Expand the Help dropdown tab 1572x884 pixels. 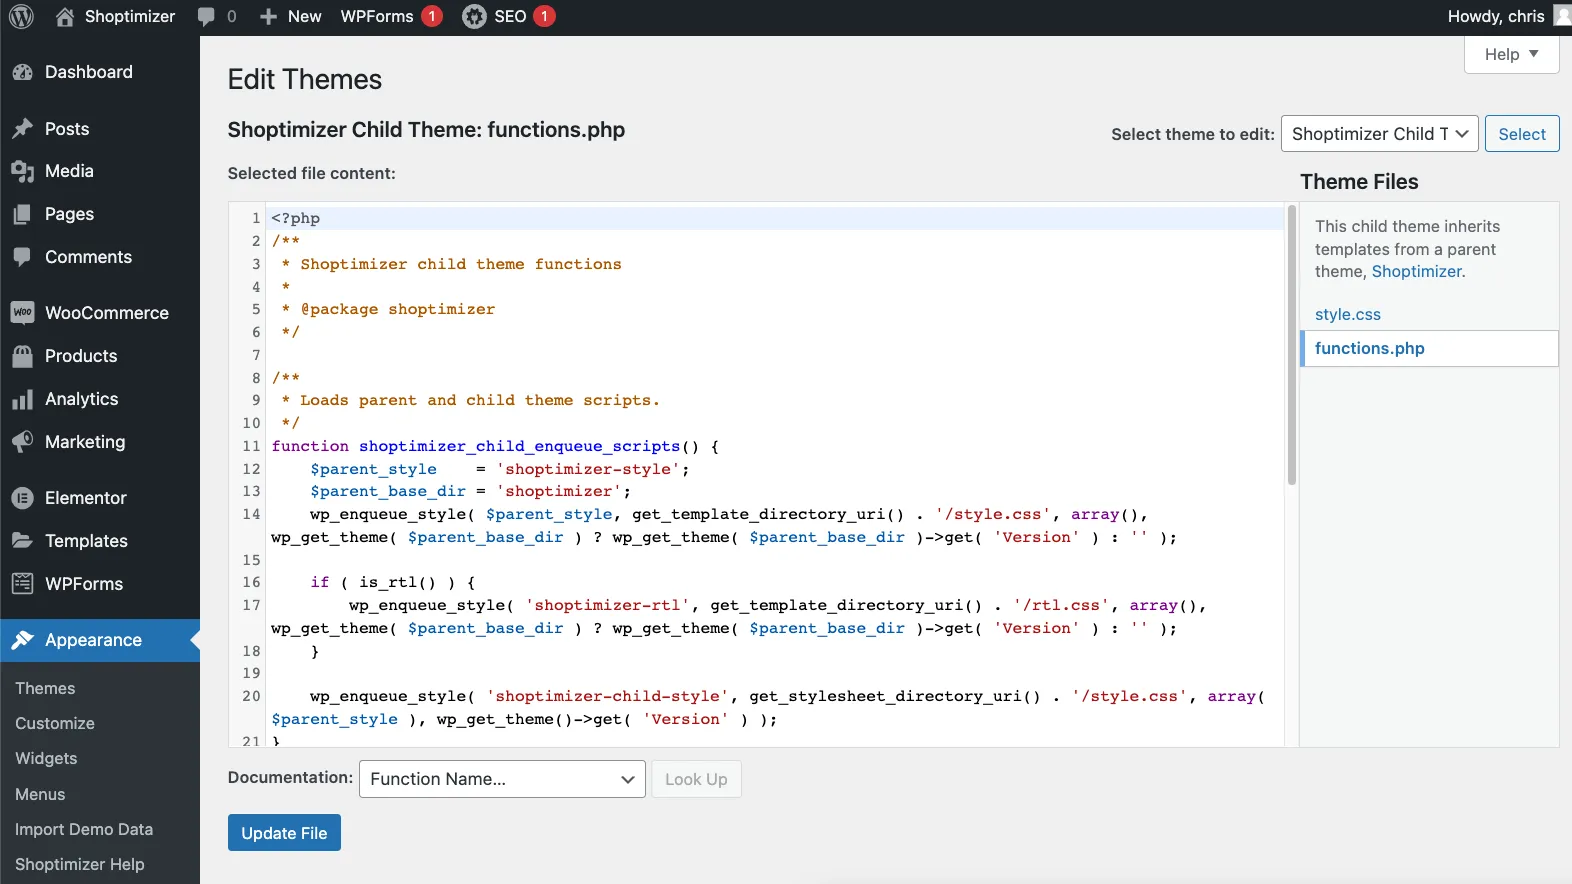pos(1511,54)
